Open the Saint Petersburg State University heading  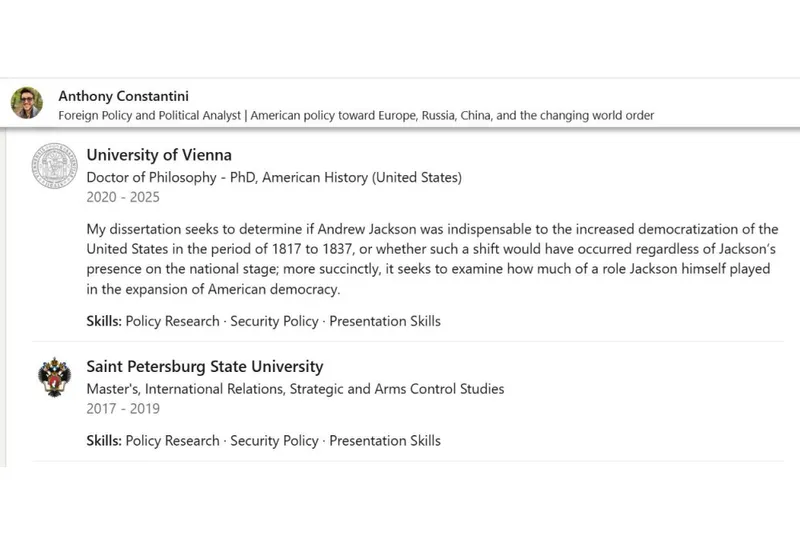pos(205,367)
